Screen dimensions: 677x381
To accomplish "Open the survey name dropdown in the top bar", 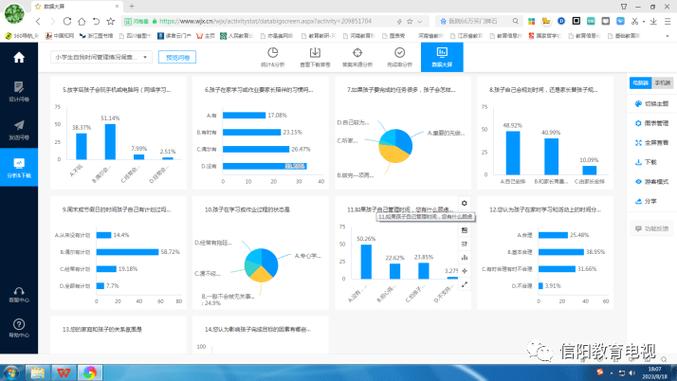I will (101, 57).
